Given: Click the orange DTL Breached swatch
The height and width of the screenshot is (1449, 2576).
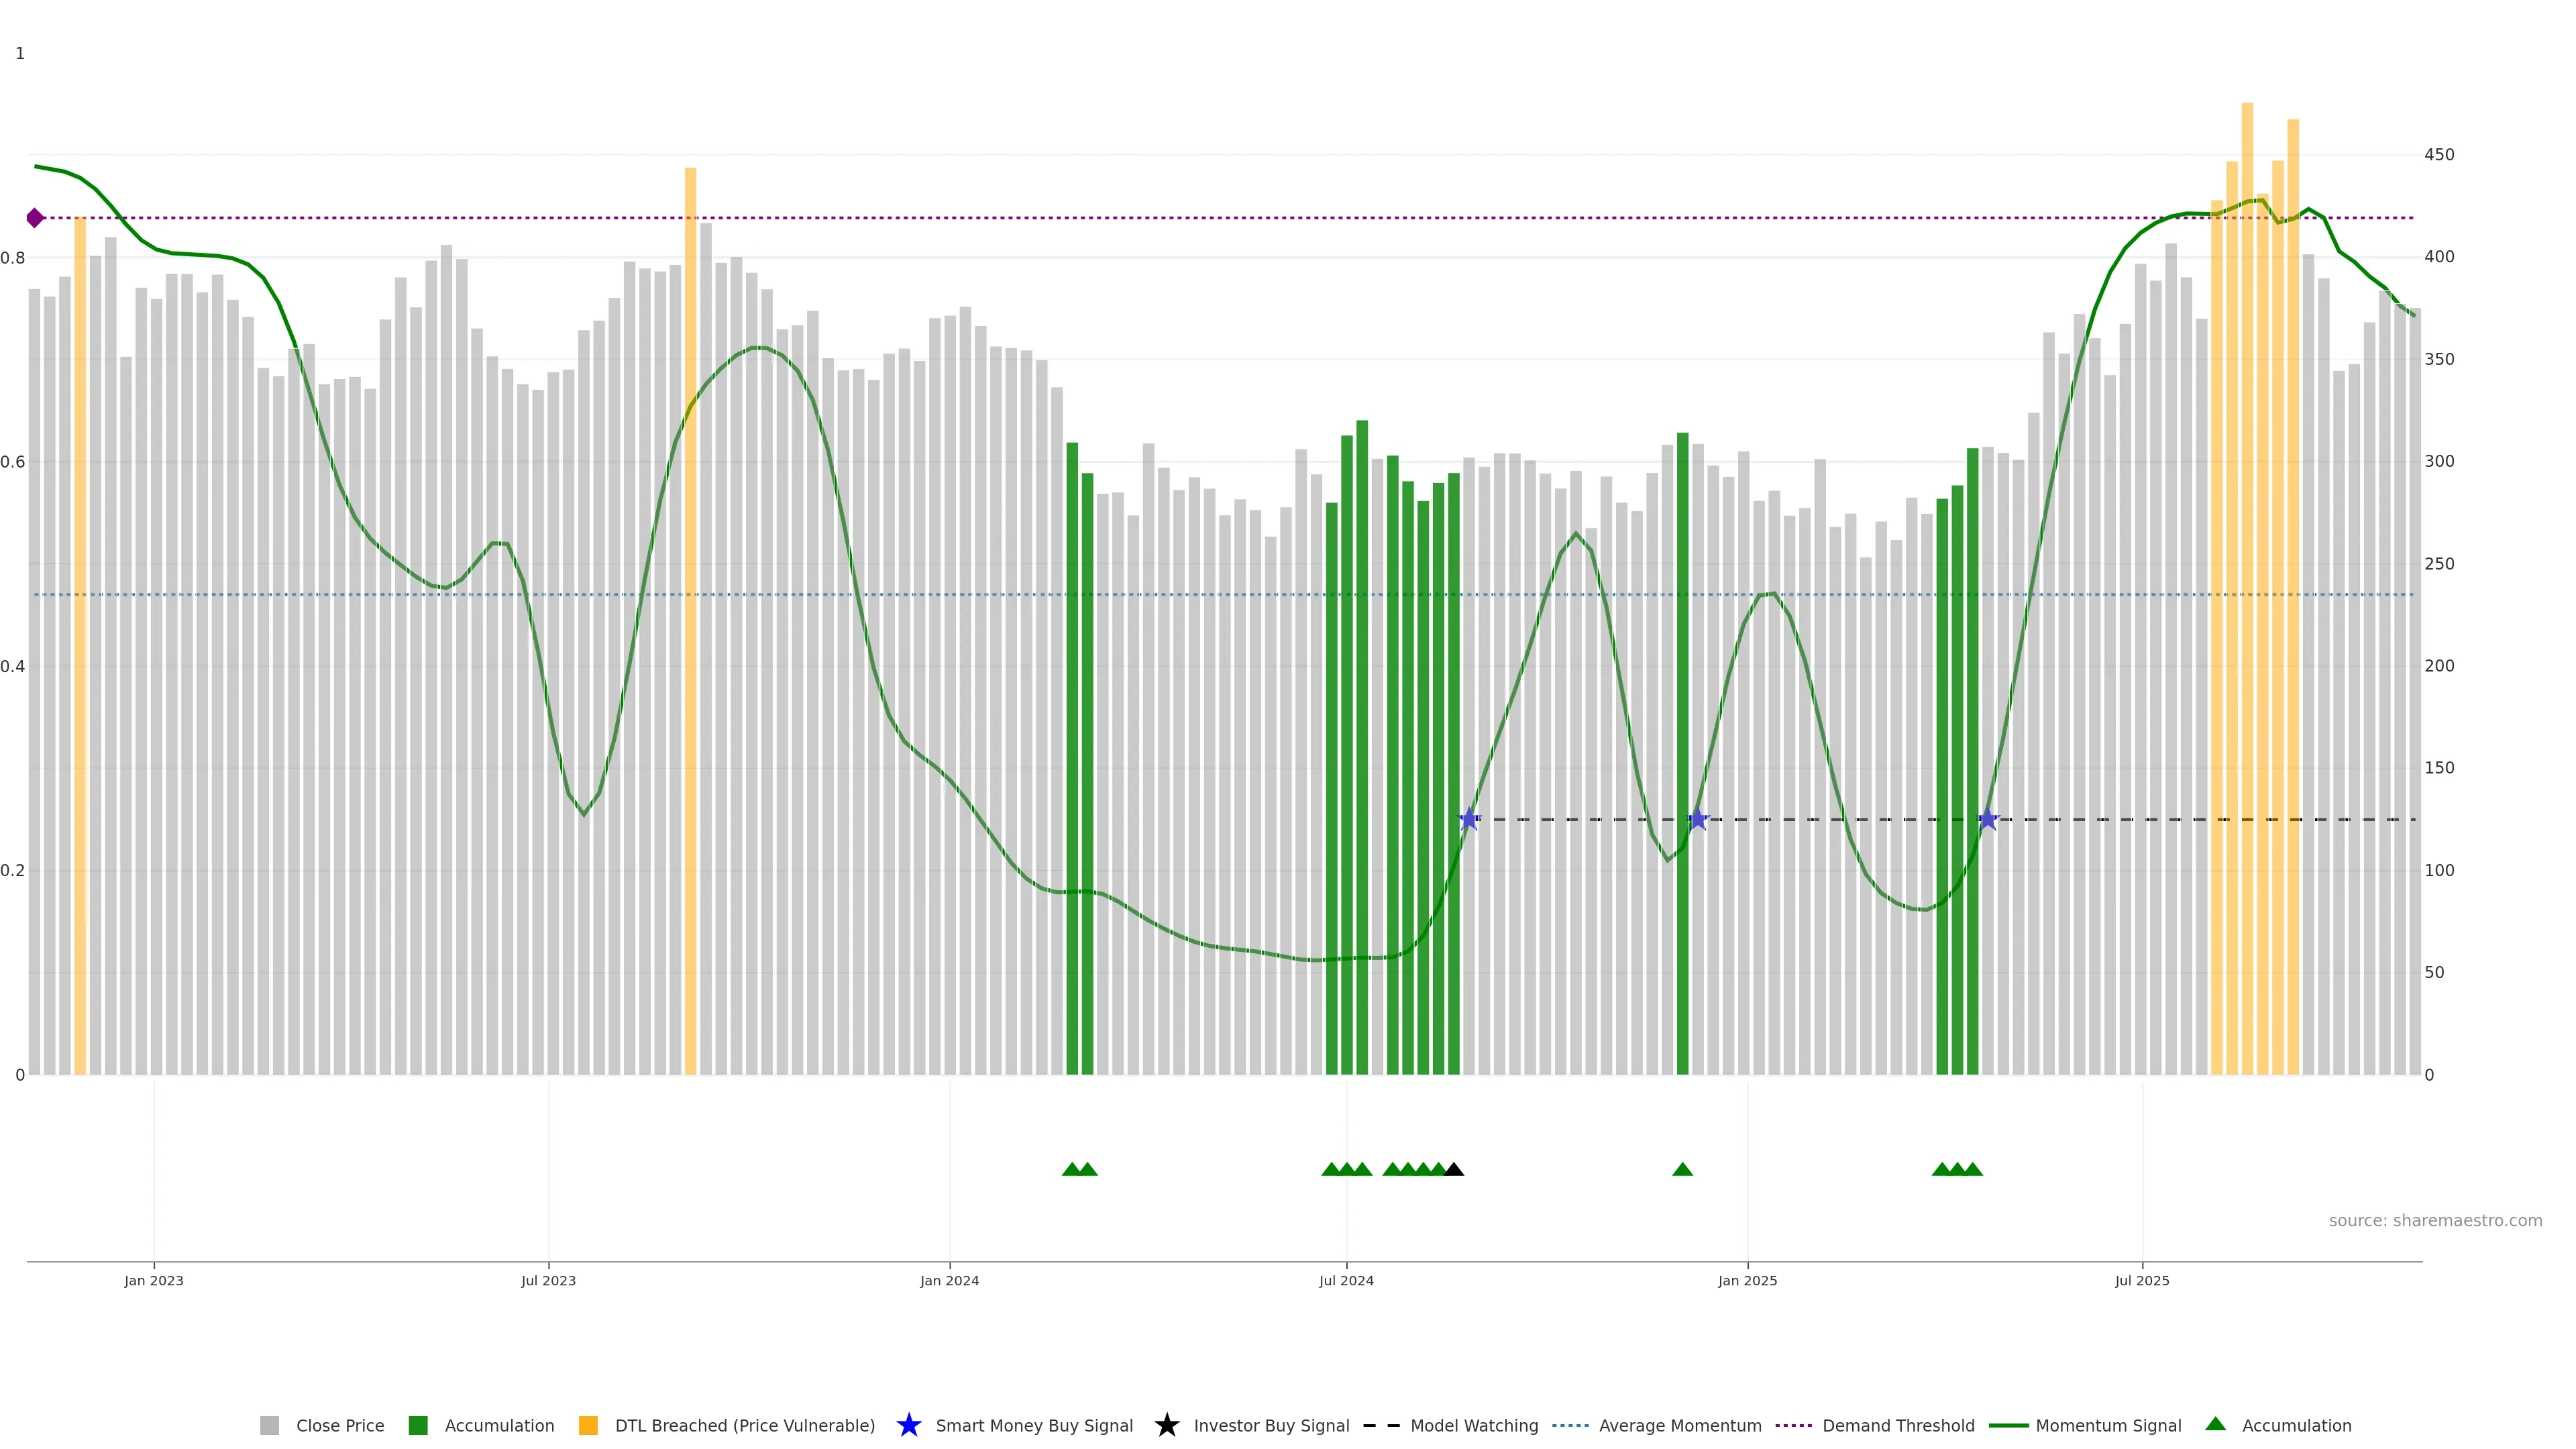Looking at the screenshot, I should tap(588, 1425).
